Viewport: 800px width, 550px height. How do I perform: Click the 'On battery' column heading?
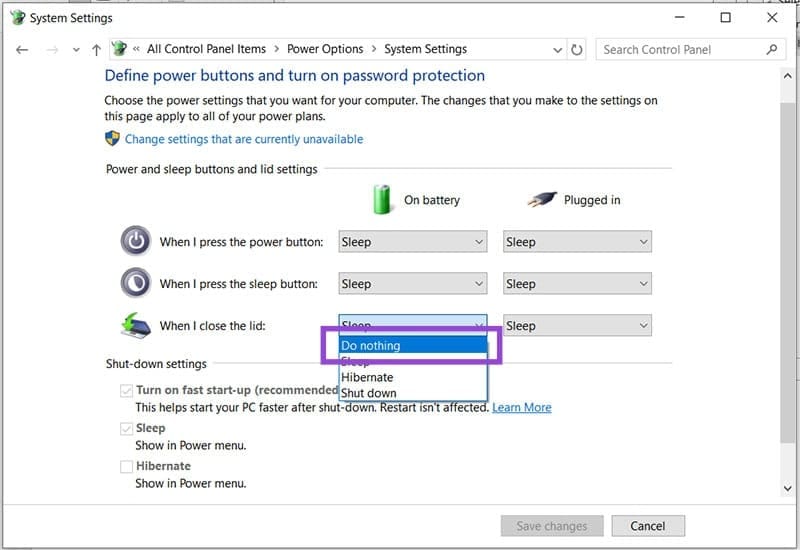pos(432,200)
